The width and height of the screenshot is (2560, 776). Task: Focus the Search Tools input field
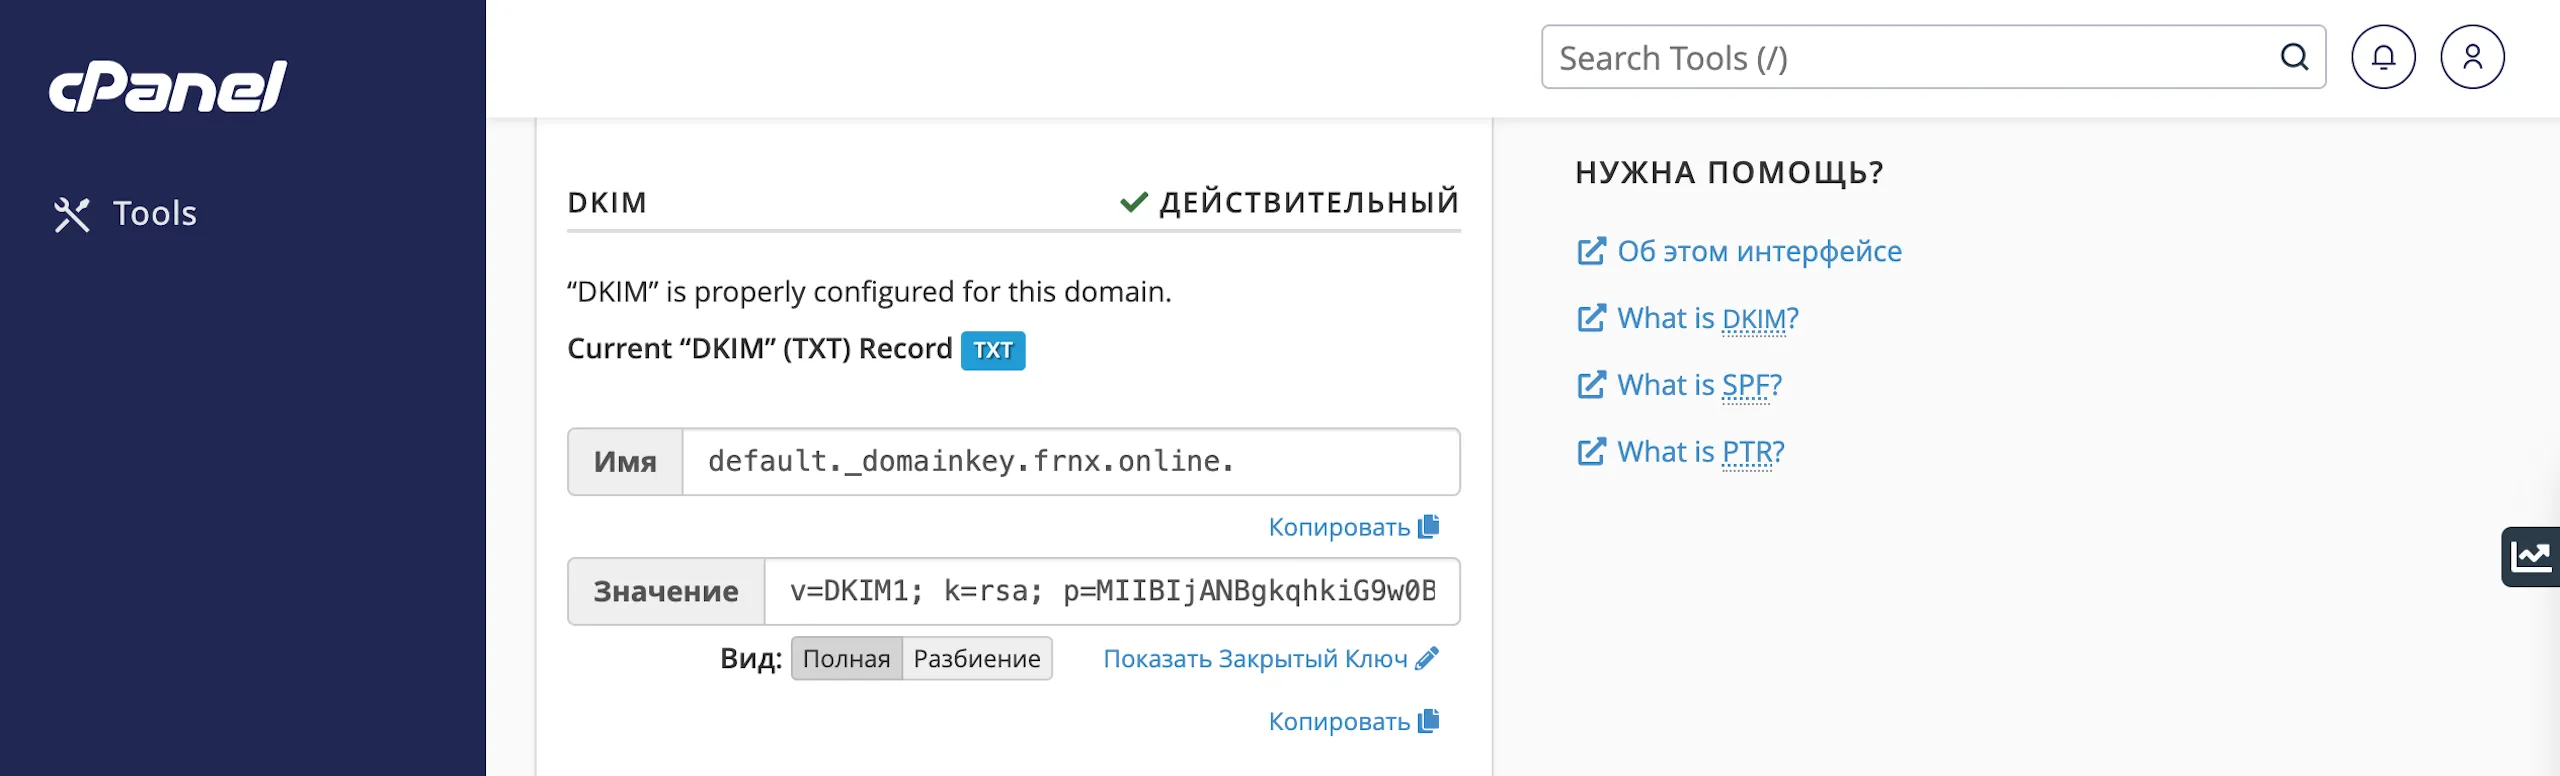pos(1910,58)
